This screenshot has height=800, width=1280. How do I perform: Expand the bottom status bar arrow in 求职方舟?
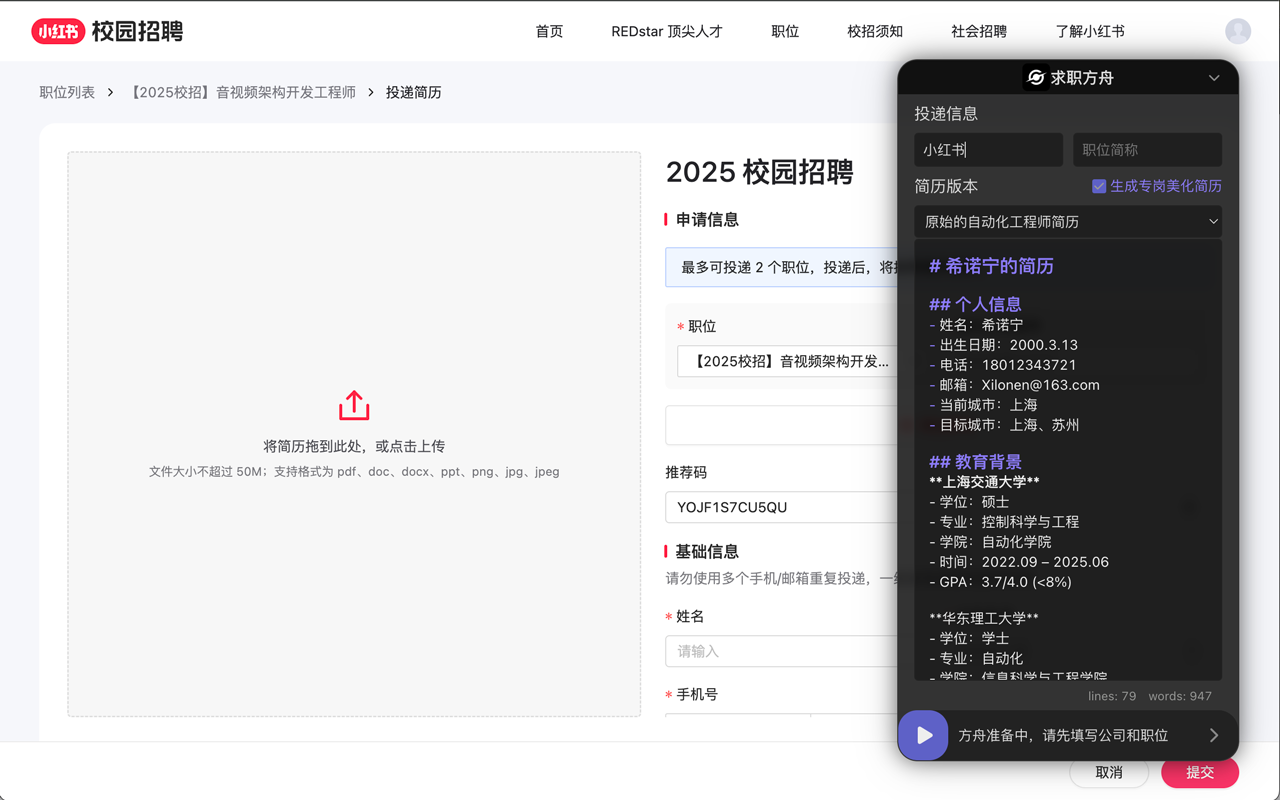click(x=1214, y=735)
